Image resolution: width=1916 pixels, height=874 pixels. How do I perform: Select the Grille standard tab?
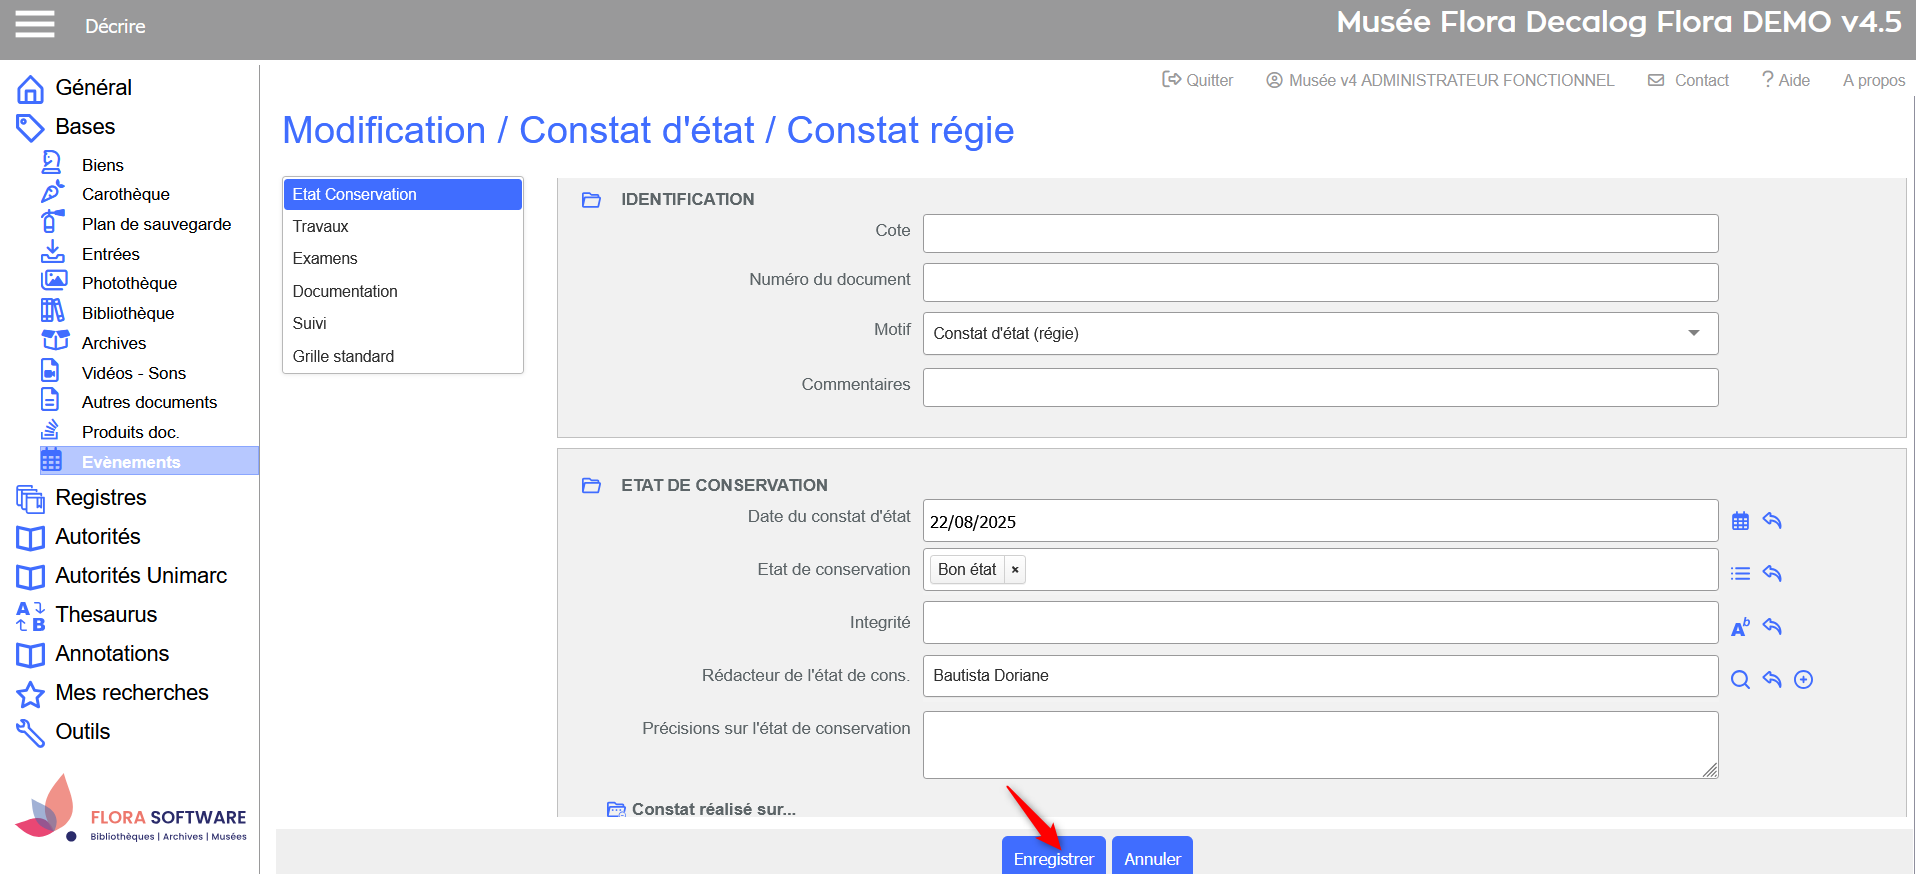(343, 357)
